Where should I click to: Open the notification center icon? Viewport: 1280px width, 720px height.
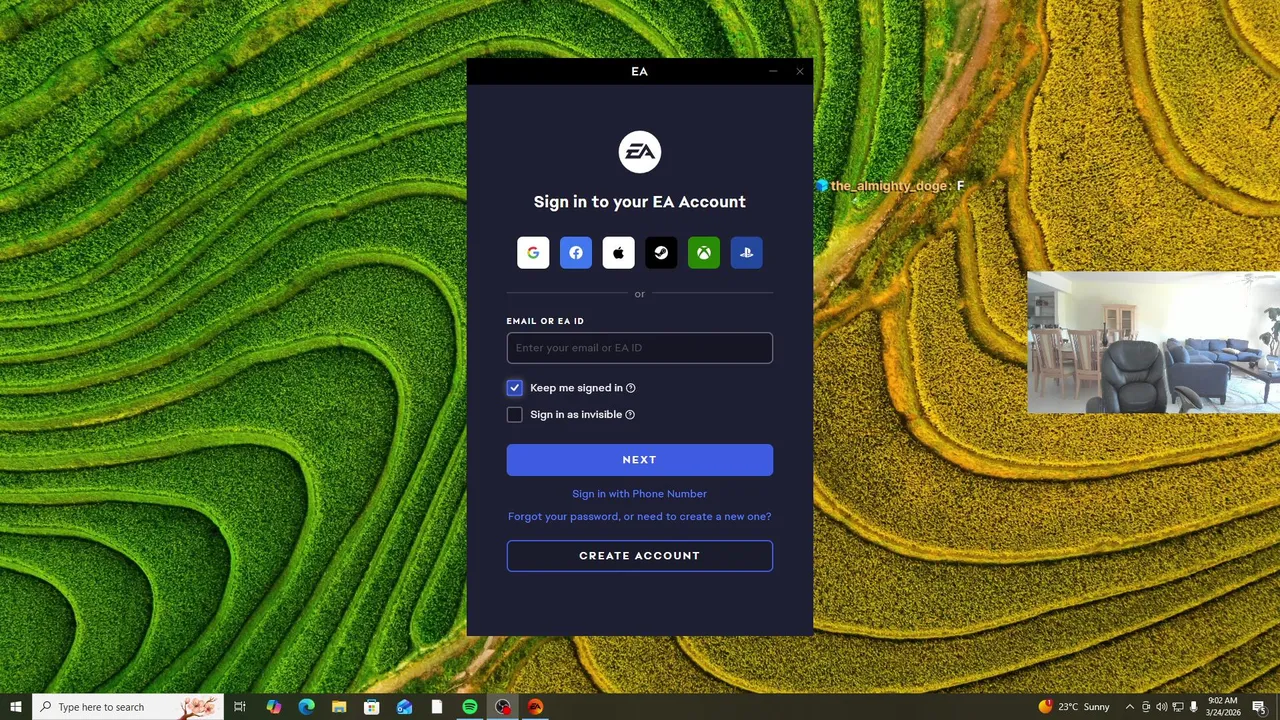[1259, 707]
